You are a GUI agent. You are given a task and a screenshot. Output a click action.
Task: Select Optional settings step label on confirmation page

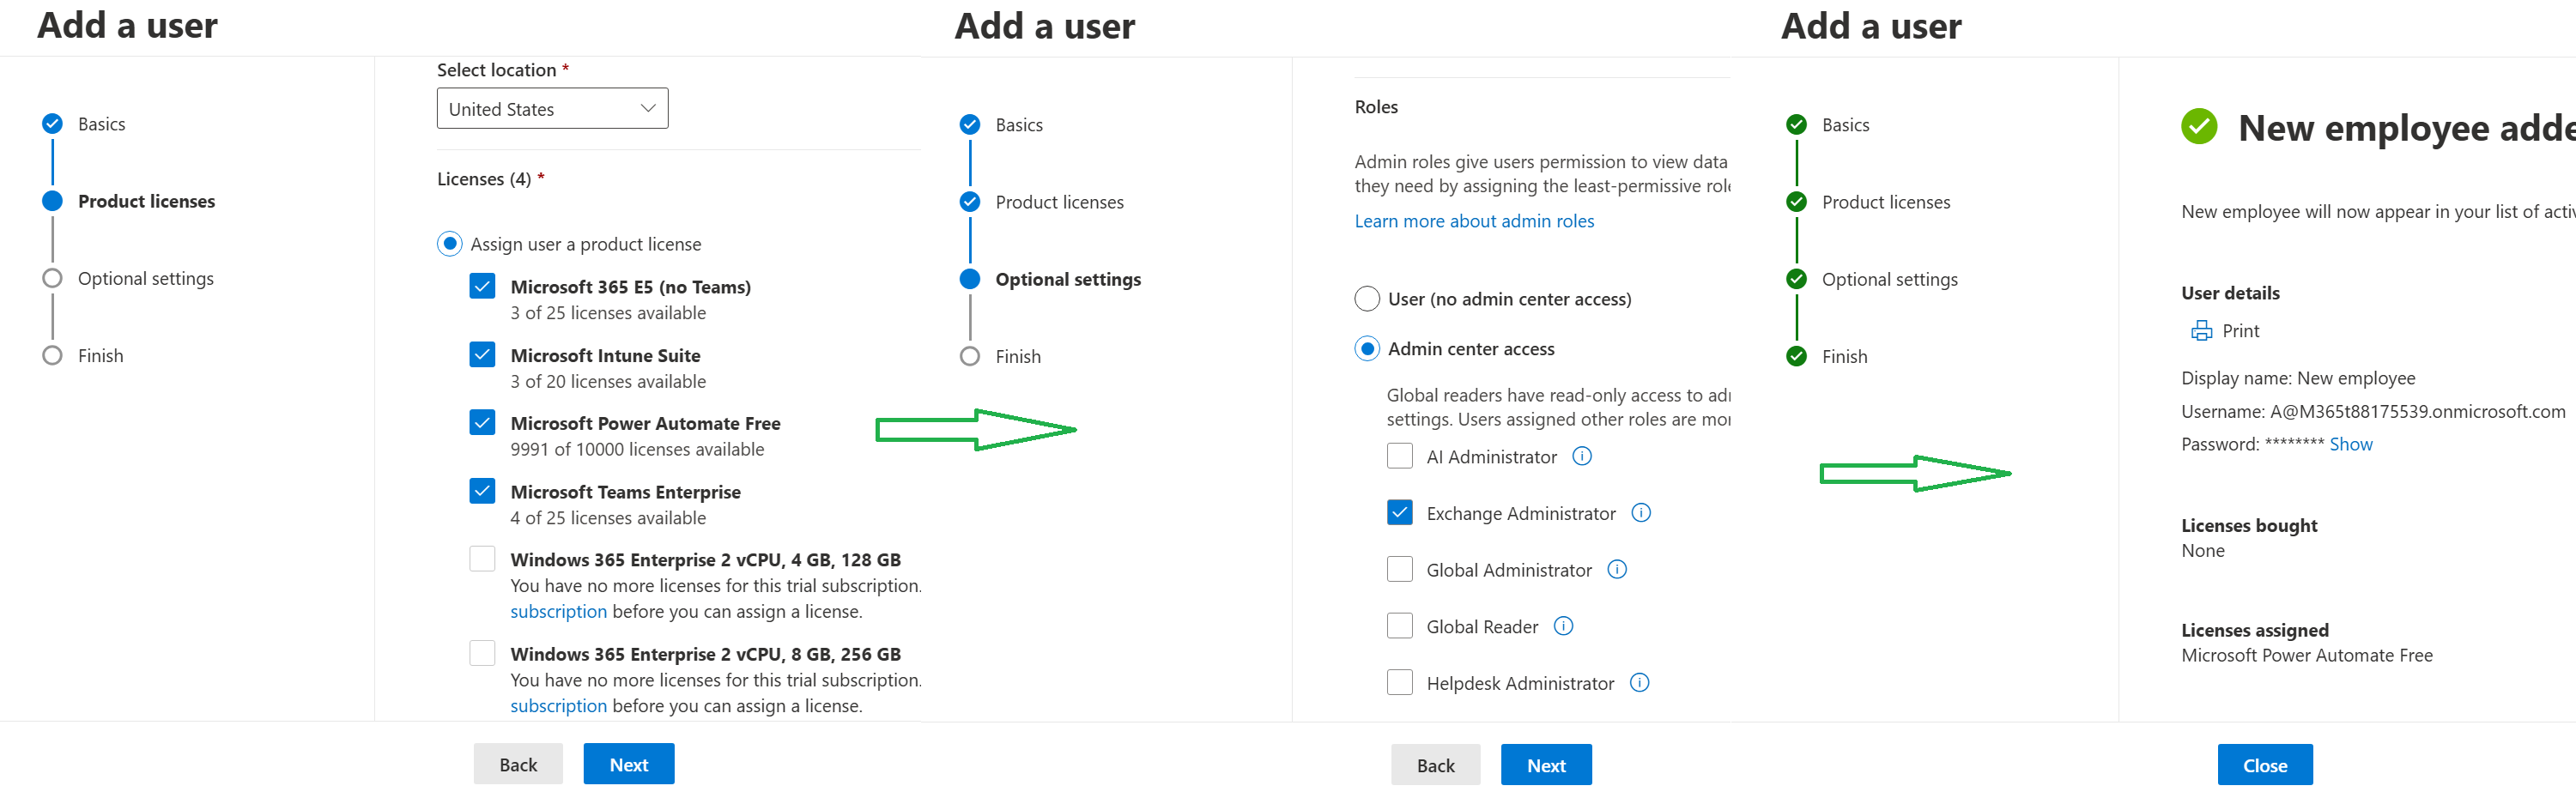click(1890, 279)
